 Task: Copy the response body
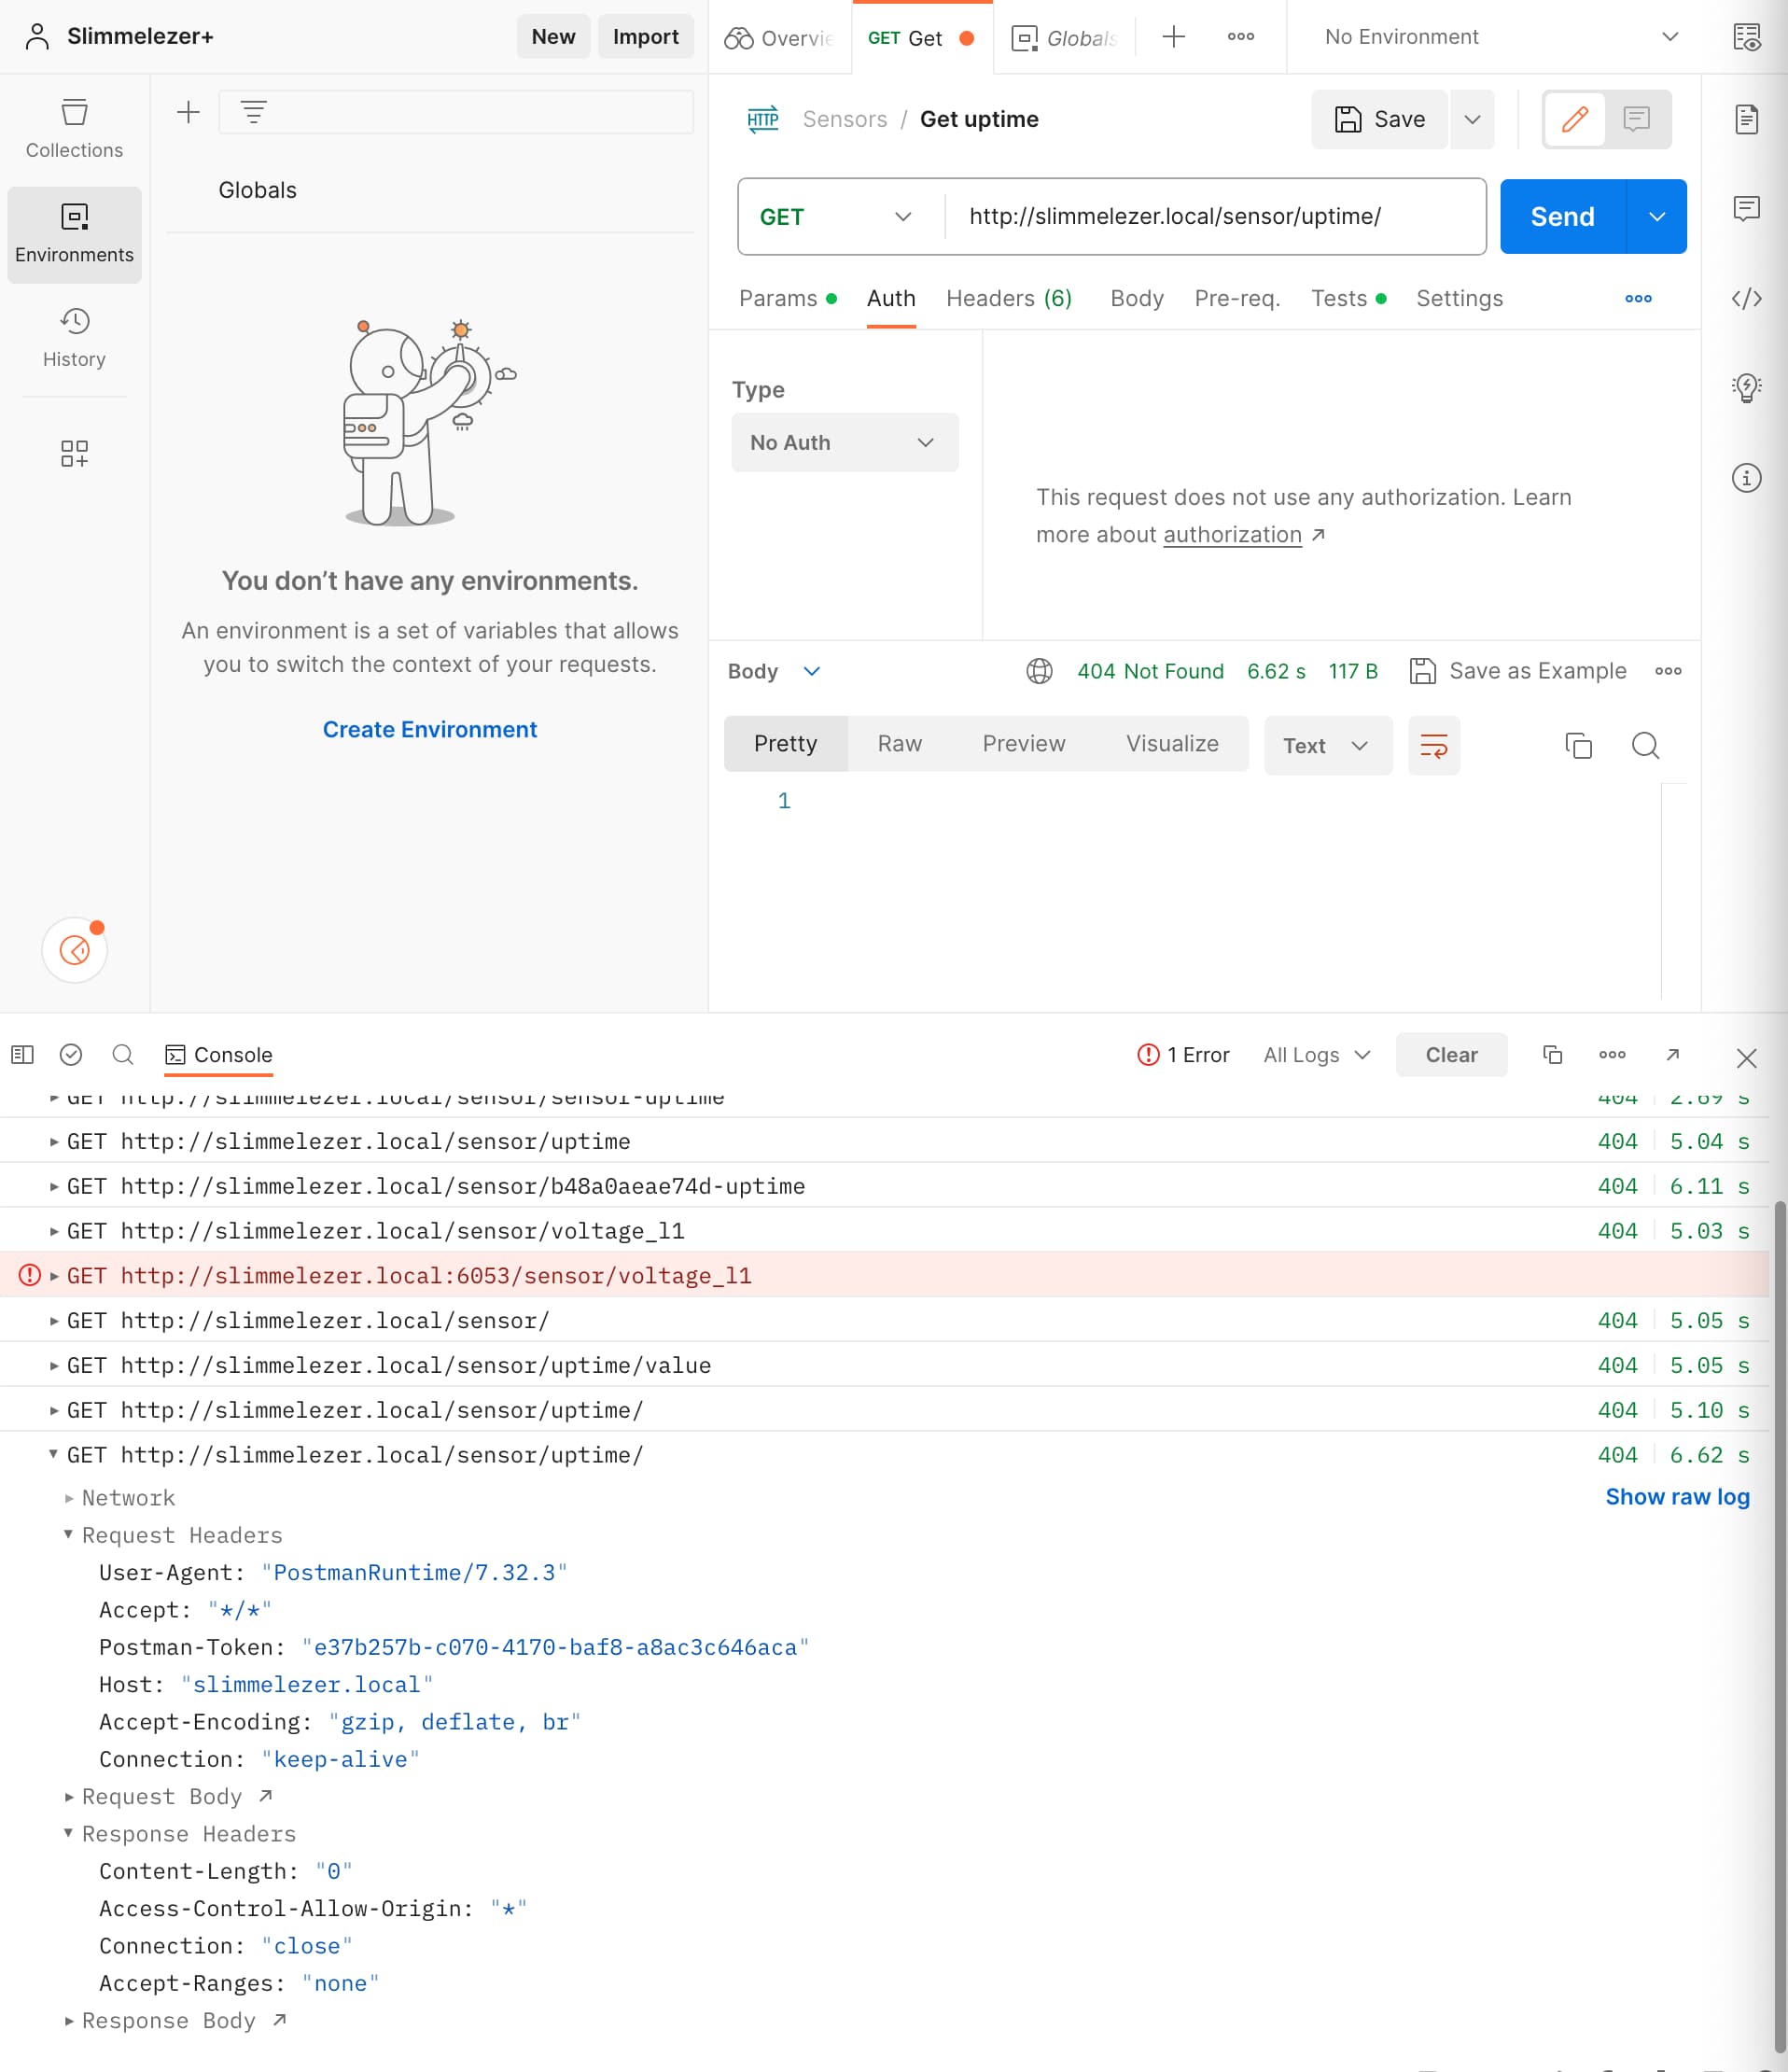tap(1578, 746)
